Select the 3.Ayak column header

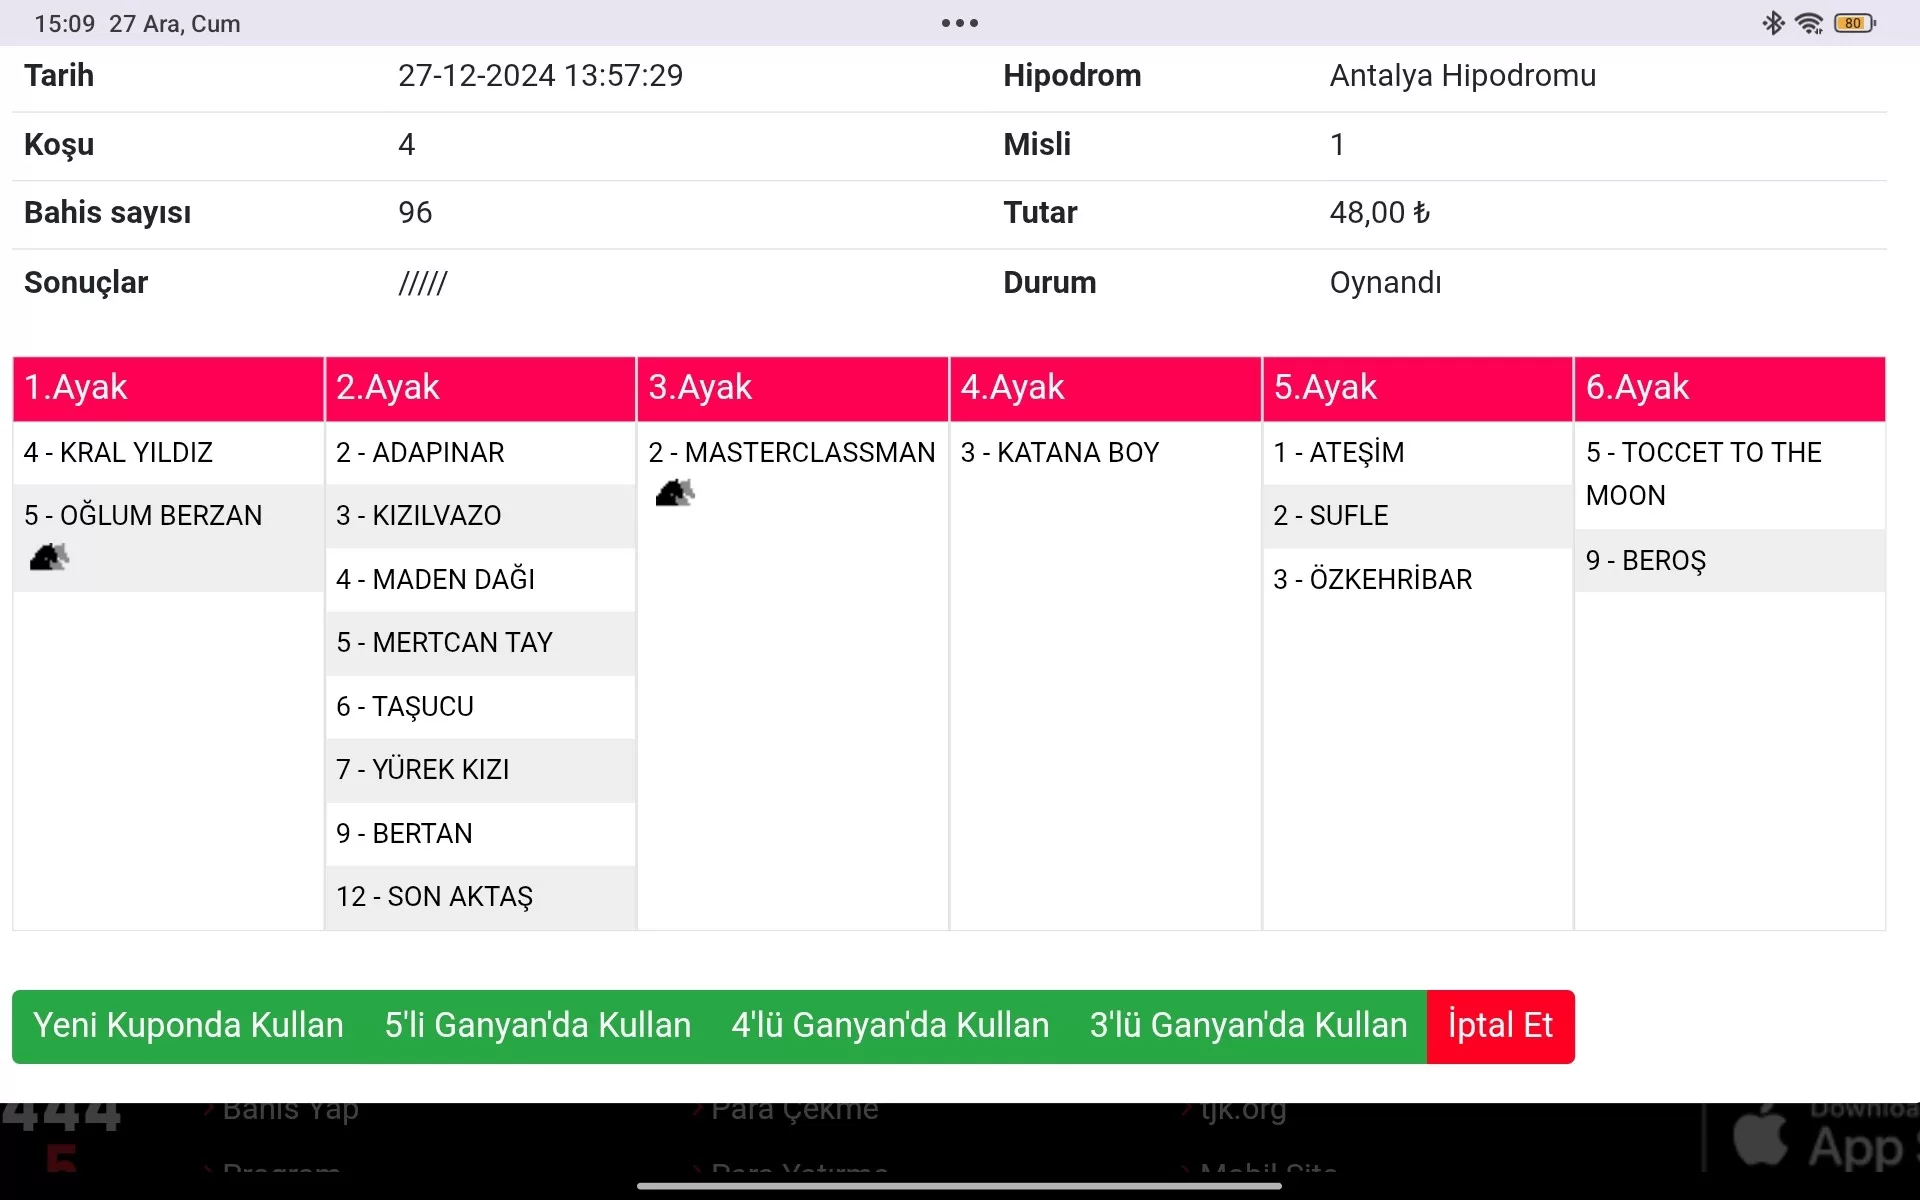point(792,388)
